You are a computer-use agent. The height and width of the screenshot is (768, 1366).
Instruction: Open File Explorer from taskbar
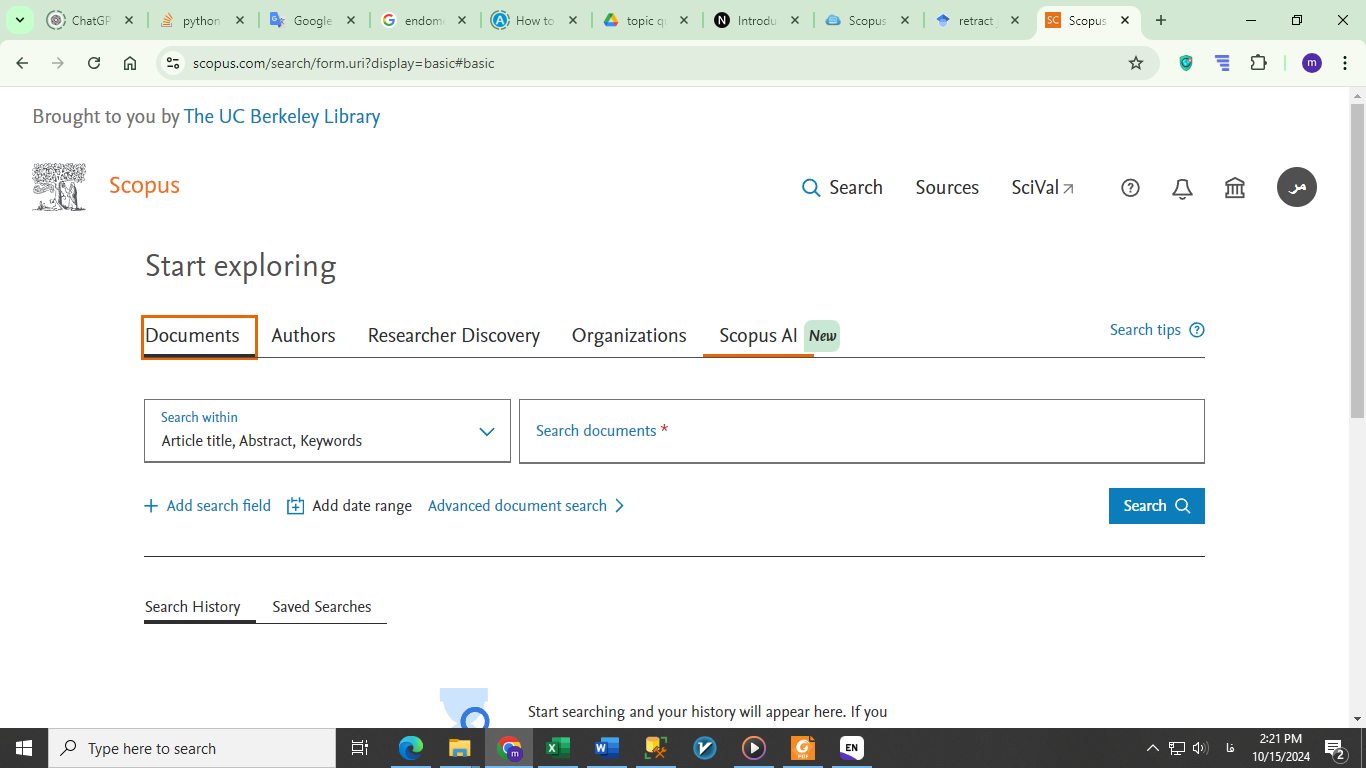point(460,748)
